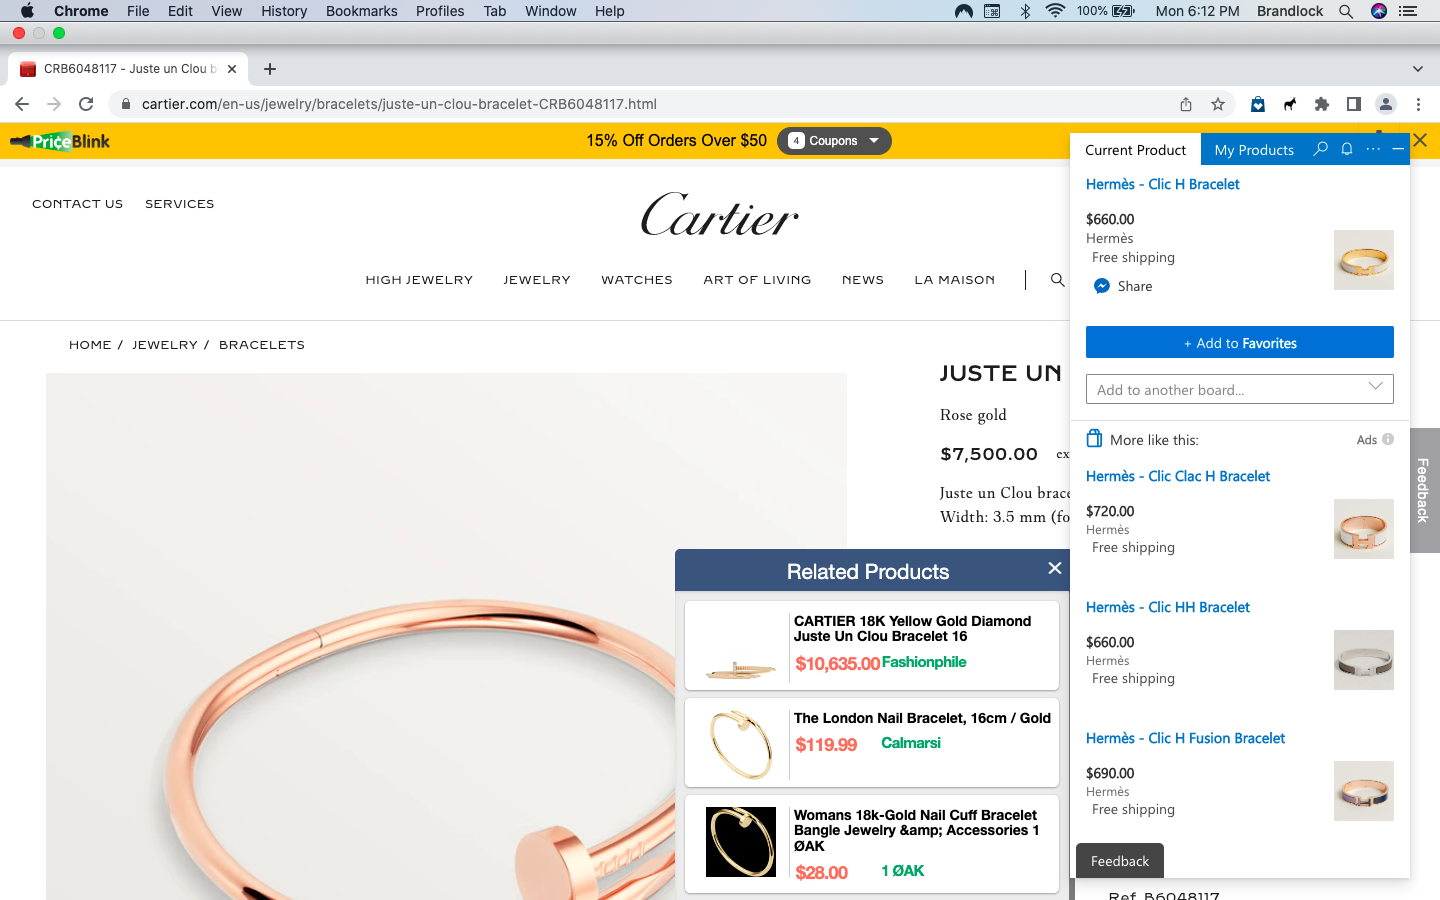Click BRACELETS breadcrumb
Viewport: 1440px width, 900px height.
(262, 345)
